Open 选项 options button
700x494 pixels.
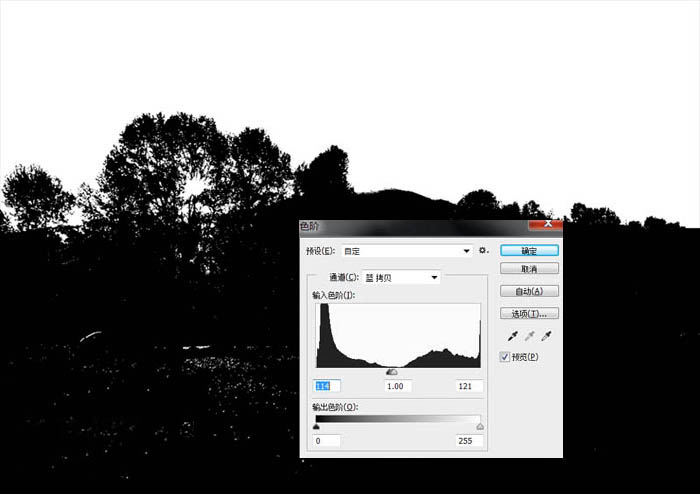pos(529,314)
